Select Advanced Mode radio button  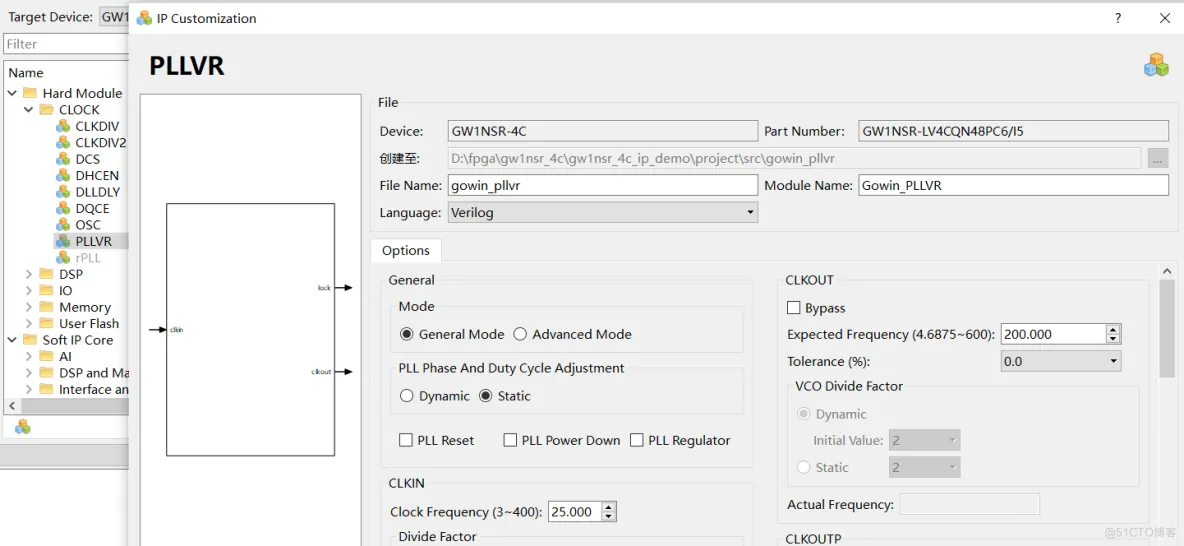520,334
